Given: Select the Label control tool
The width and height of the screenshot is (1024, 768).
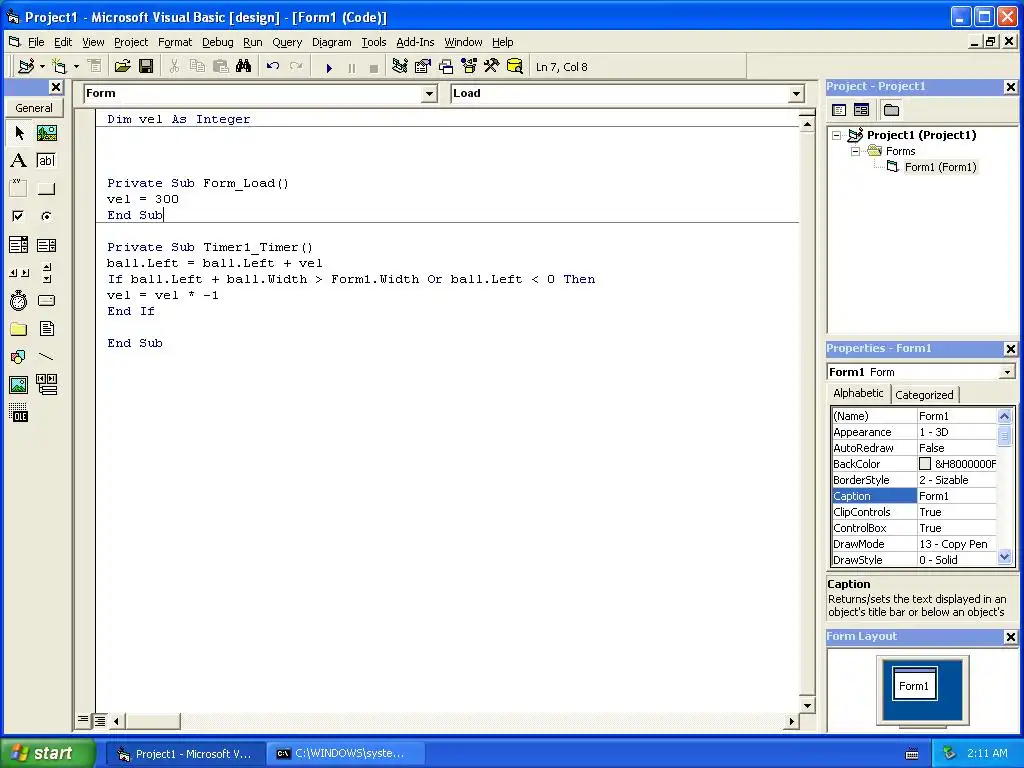Looking at the screenshot, I should [19, 161].
